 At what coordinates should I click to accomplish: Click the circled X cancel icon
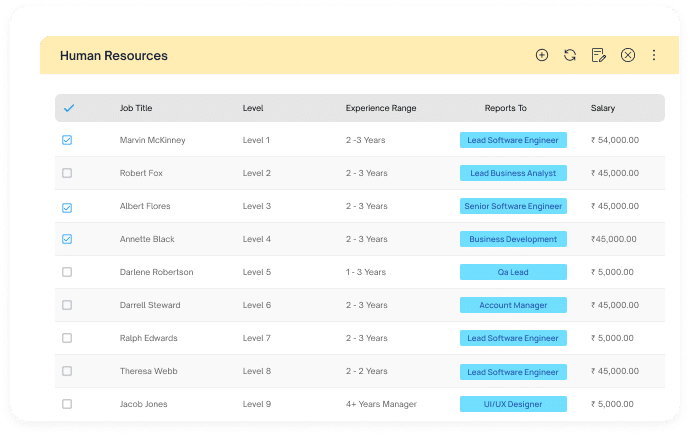[628, 55]
